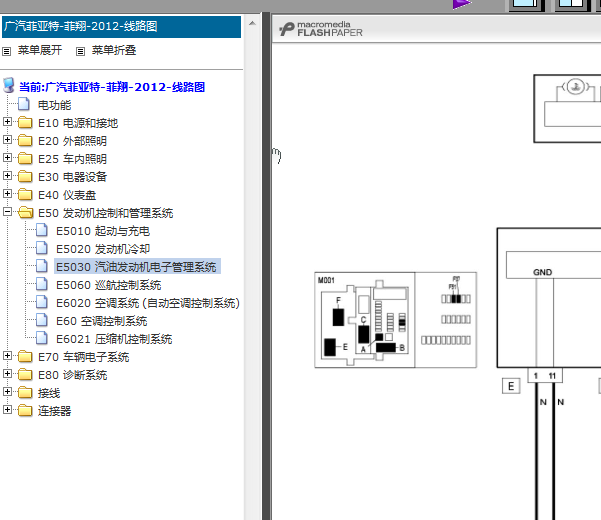The image size is (601, 520).
Task: Click the E6020 page icon
Action: [42, 302]
